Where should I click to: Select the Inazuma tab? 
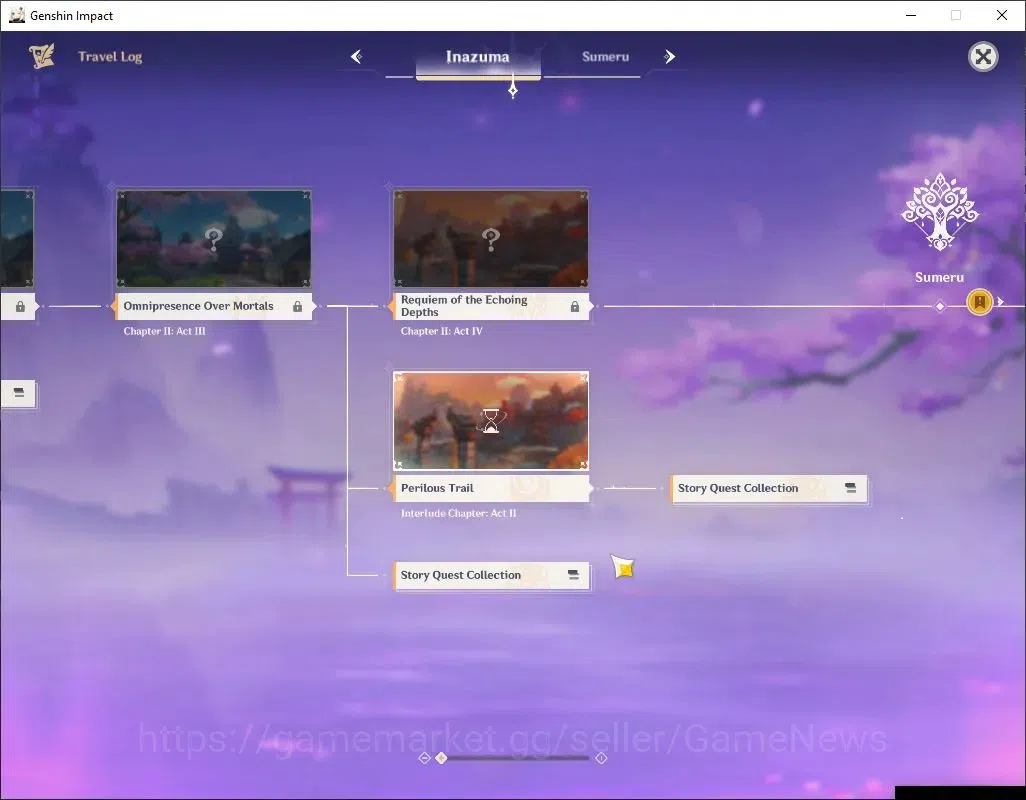[478, 57]
